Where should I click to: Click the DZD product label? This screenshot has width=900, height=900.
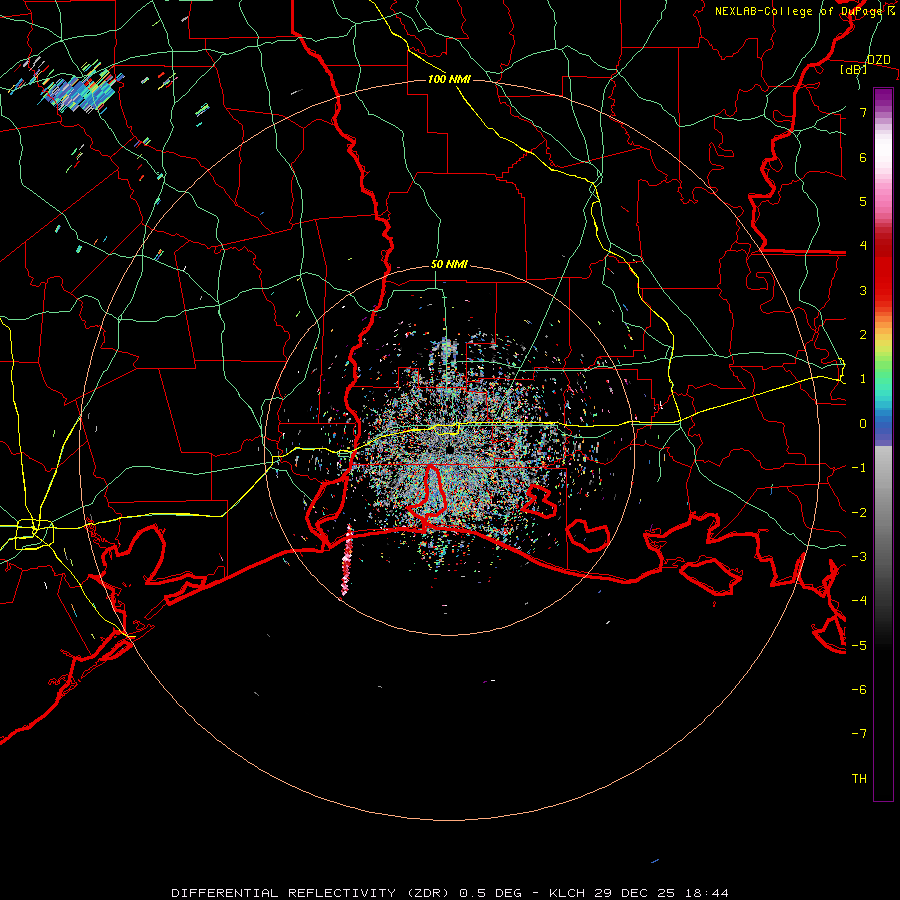(878, 59)
